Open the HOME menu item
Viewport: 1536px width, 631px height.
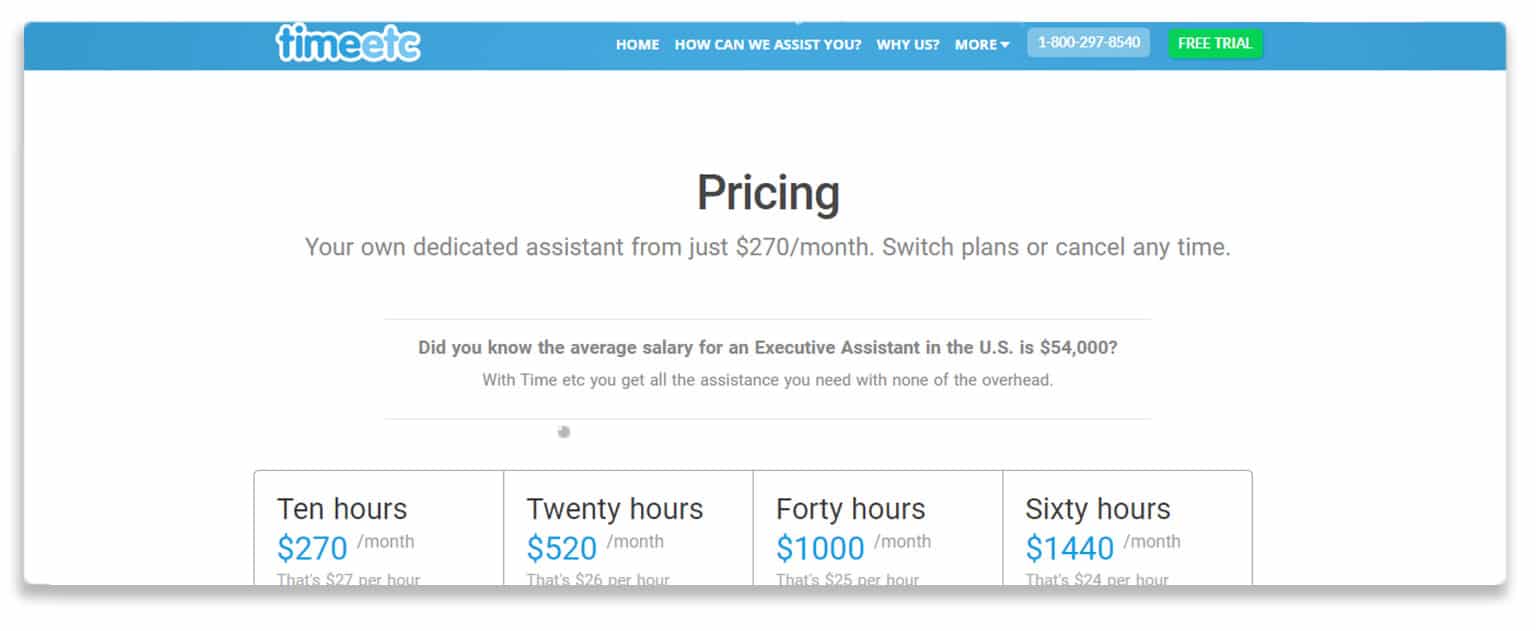[x=637, y=45]
